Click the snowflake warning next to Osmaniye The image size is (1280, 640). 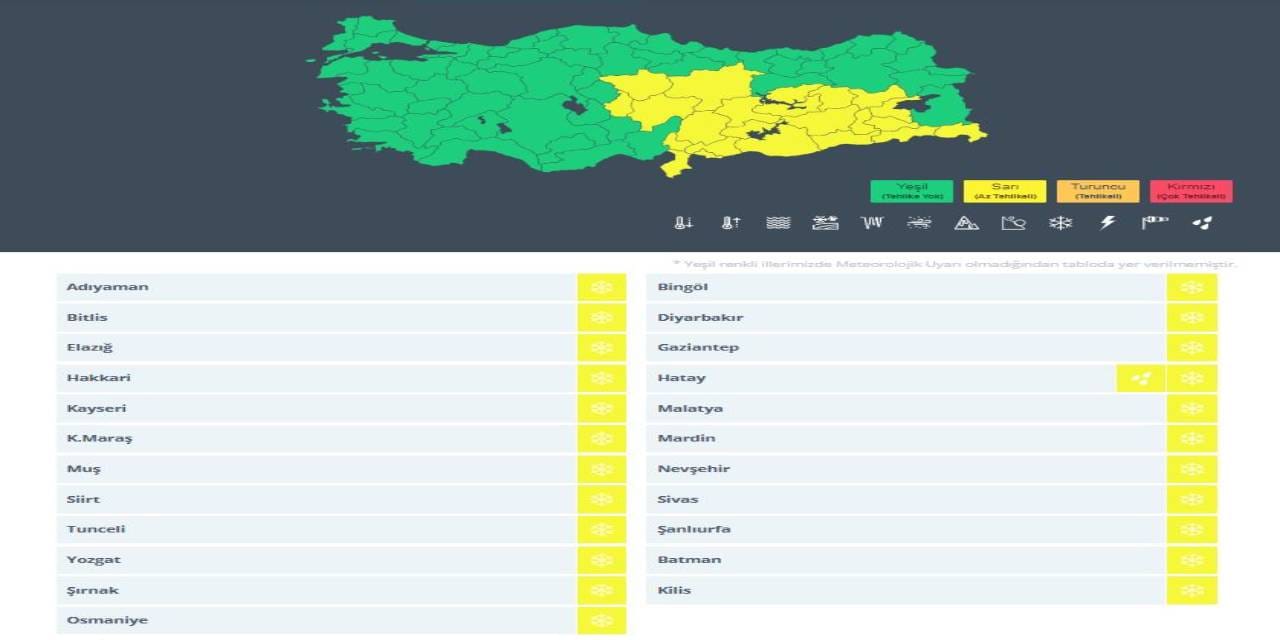[601, 619]
